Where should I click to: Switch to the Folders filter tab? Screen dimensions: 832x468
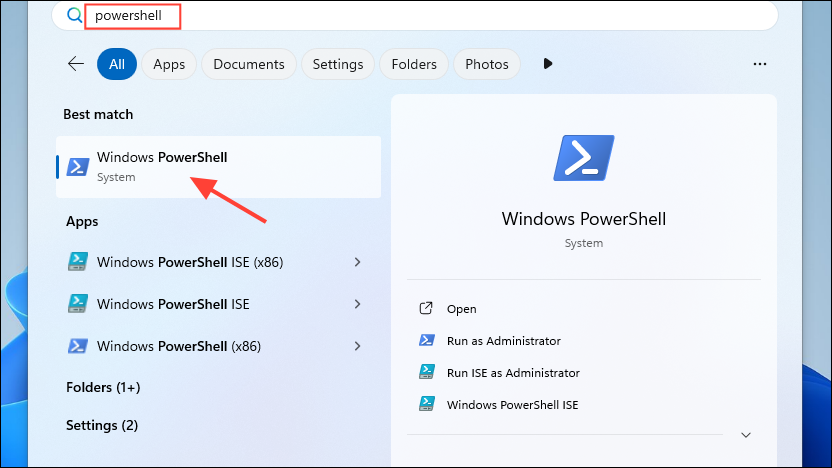tap(414, 64)
